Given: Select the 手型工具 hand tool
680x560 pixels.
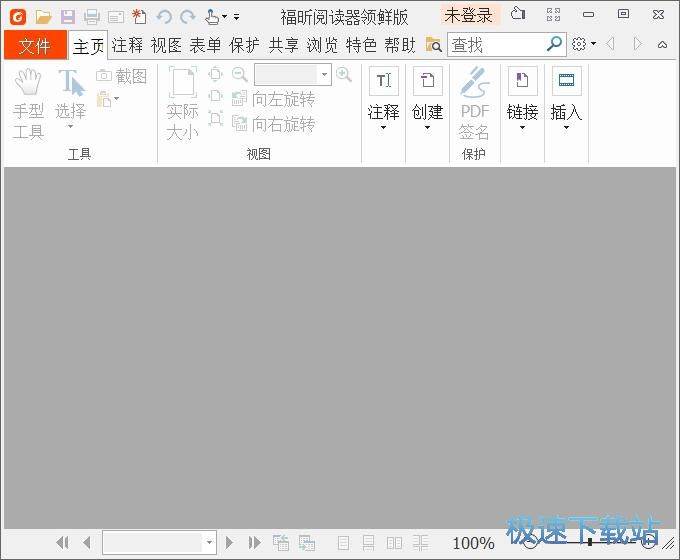Looking at the screenshot, I should coord(28,104).
